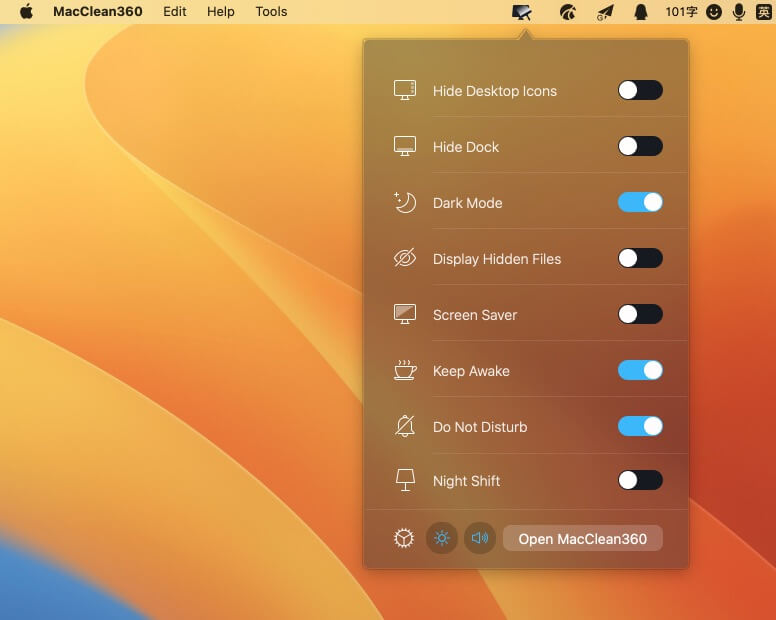Click the Hide Desktop Icons monitor icon
The width and height of the screenshot is (776, 620).
405,91
